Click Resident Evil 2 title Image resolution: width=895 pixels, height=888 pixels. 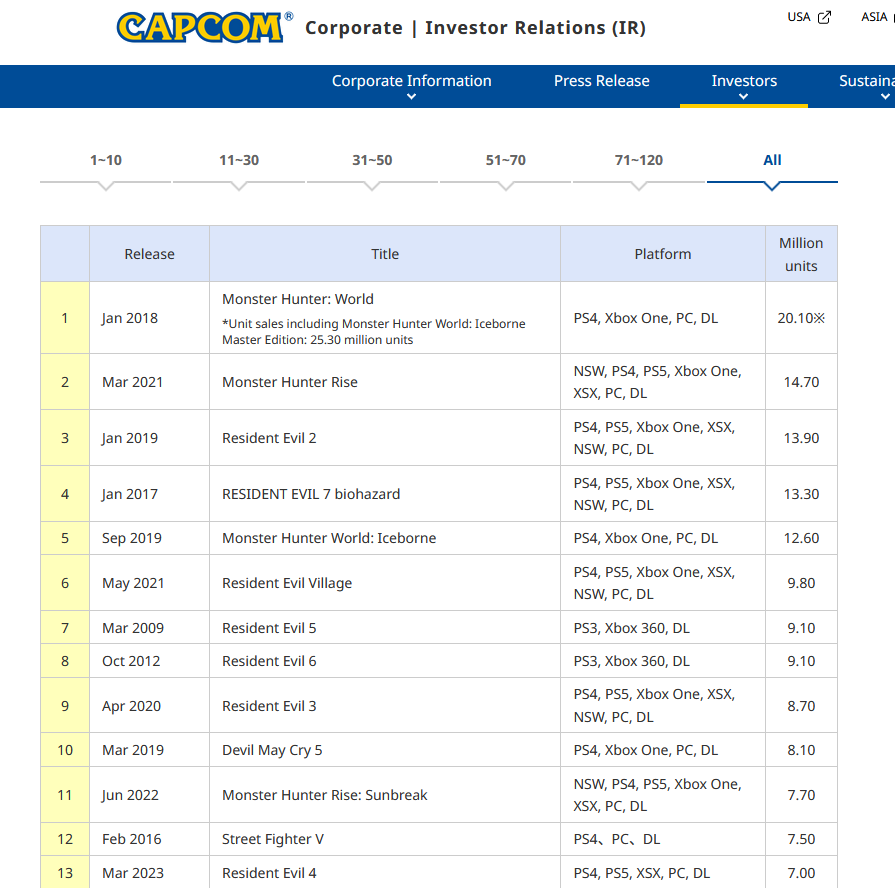[x=269, y=438]
